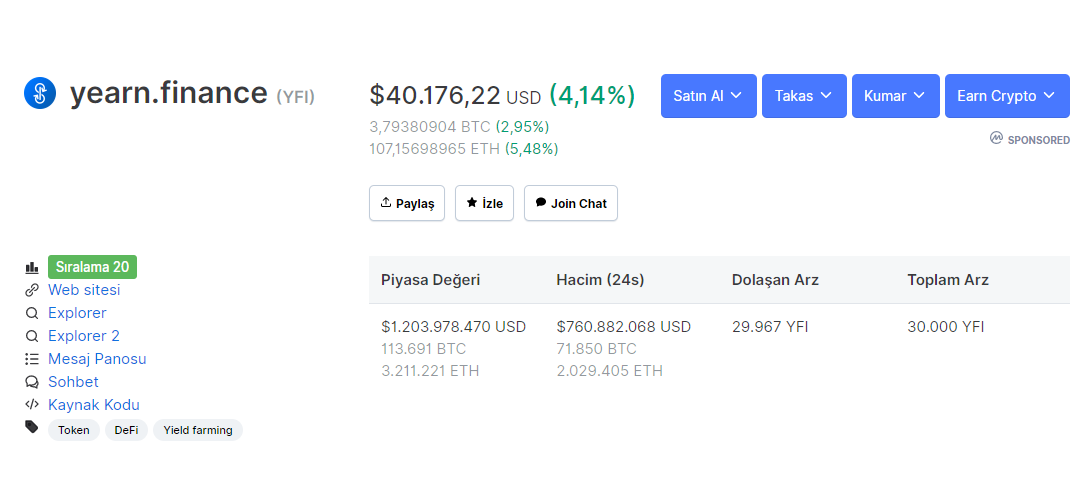
Task: Click the yearn.finance title text
Action: (x=169, y=93)
